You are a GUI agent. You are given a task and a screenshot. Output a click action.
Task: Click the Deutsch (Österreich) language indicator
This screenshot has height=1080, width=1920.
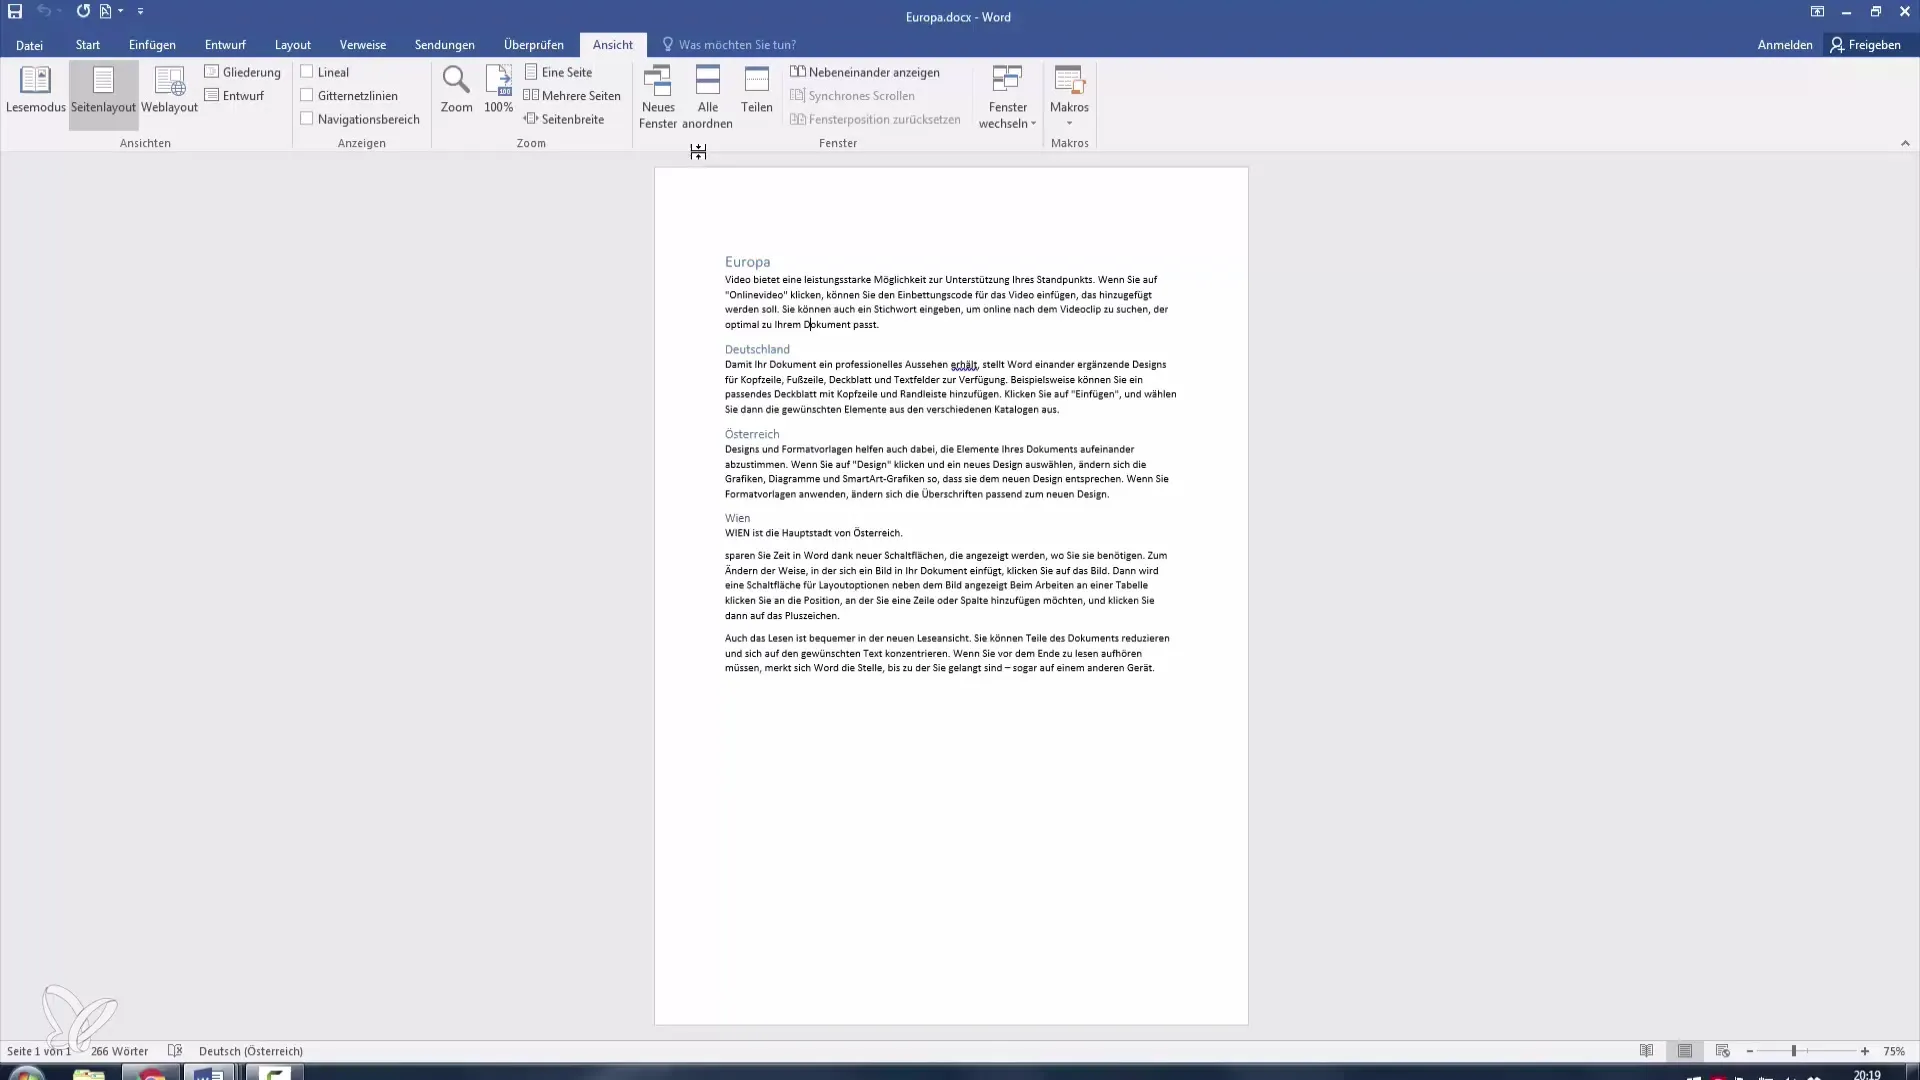tap(251, 1051)
